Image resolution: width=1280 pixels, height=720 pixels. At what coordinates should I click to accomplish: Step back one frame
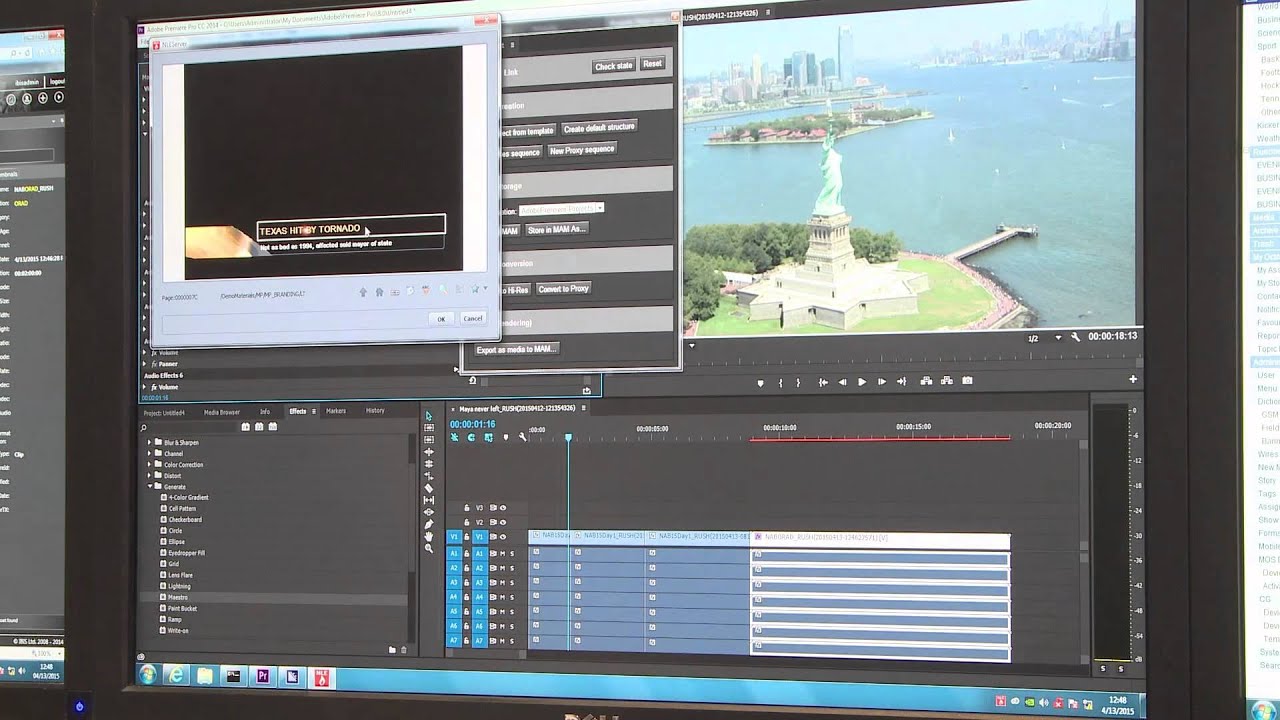coord(842,381)
